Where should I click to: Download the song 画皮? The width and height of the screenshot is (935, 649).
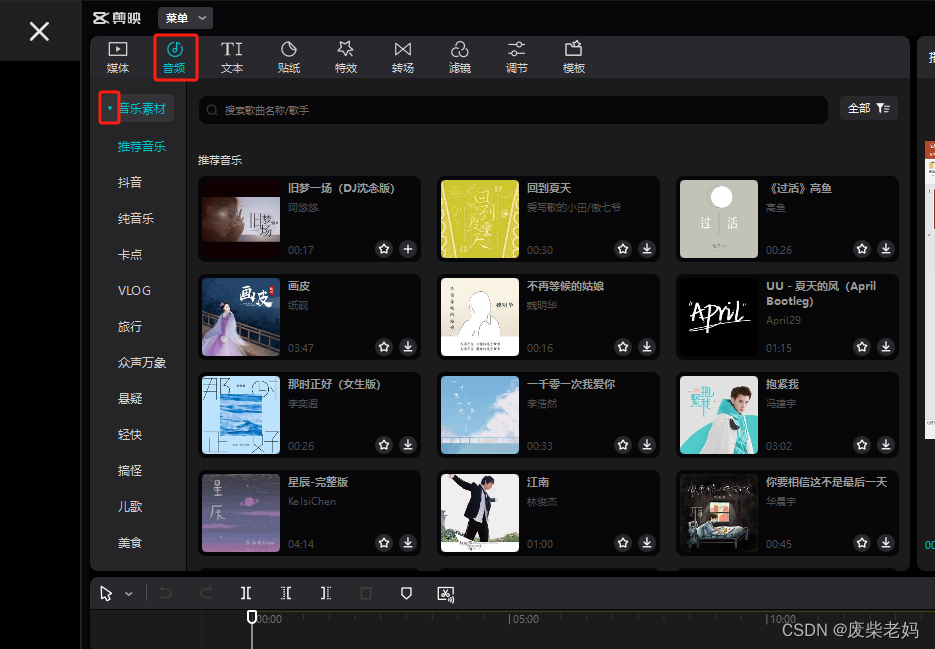coord(408,347)
